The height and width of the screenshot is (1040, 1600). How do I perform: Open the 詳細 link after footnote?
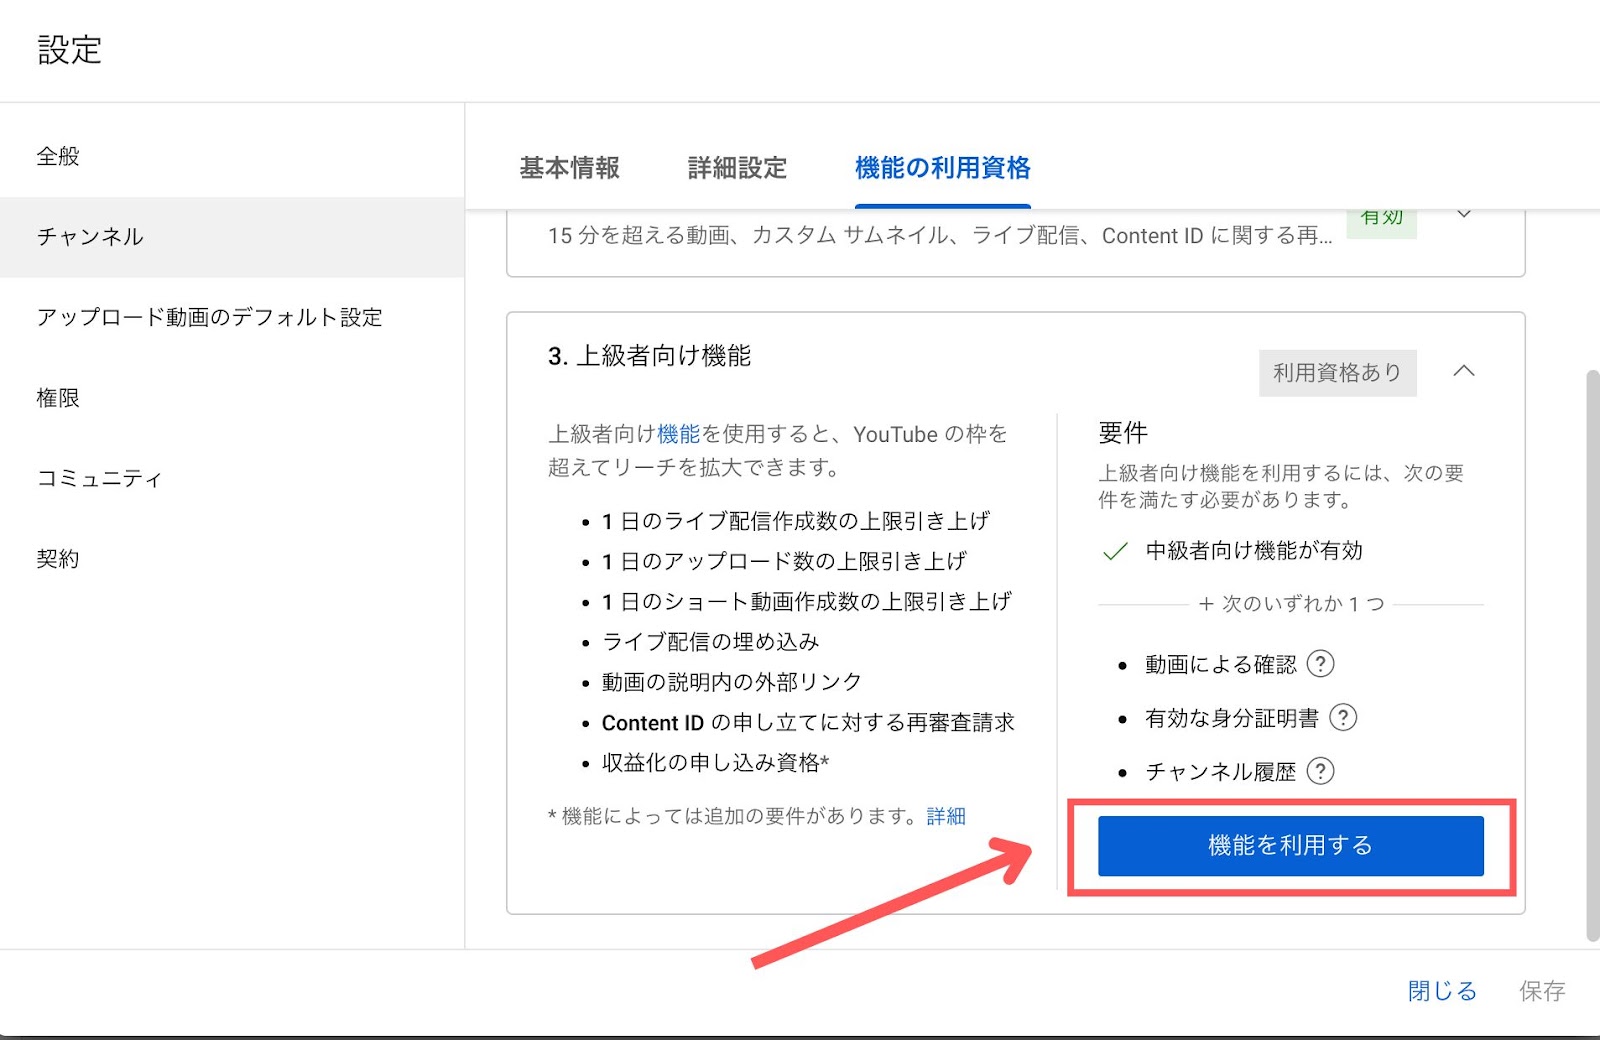pos(946,816)
